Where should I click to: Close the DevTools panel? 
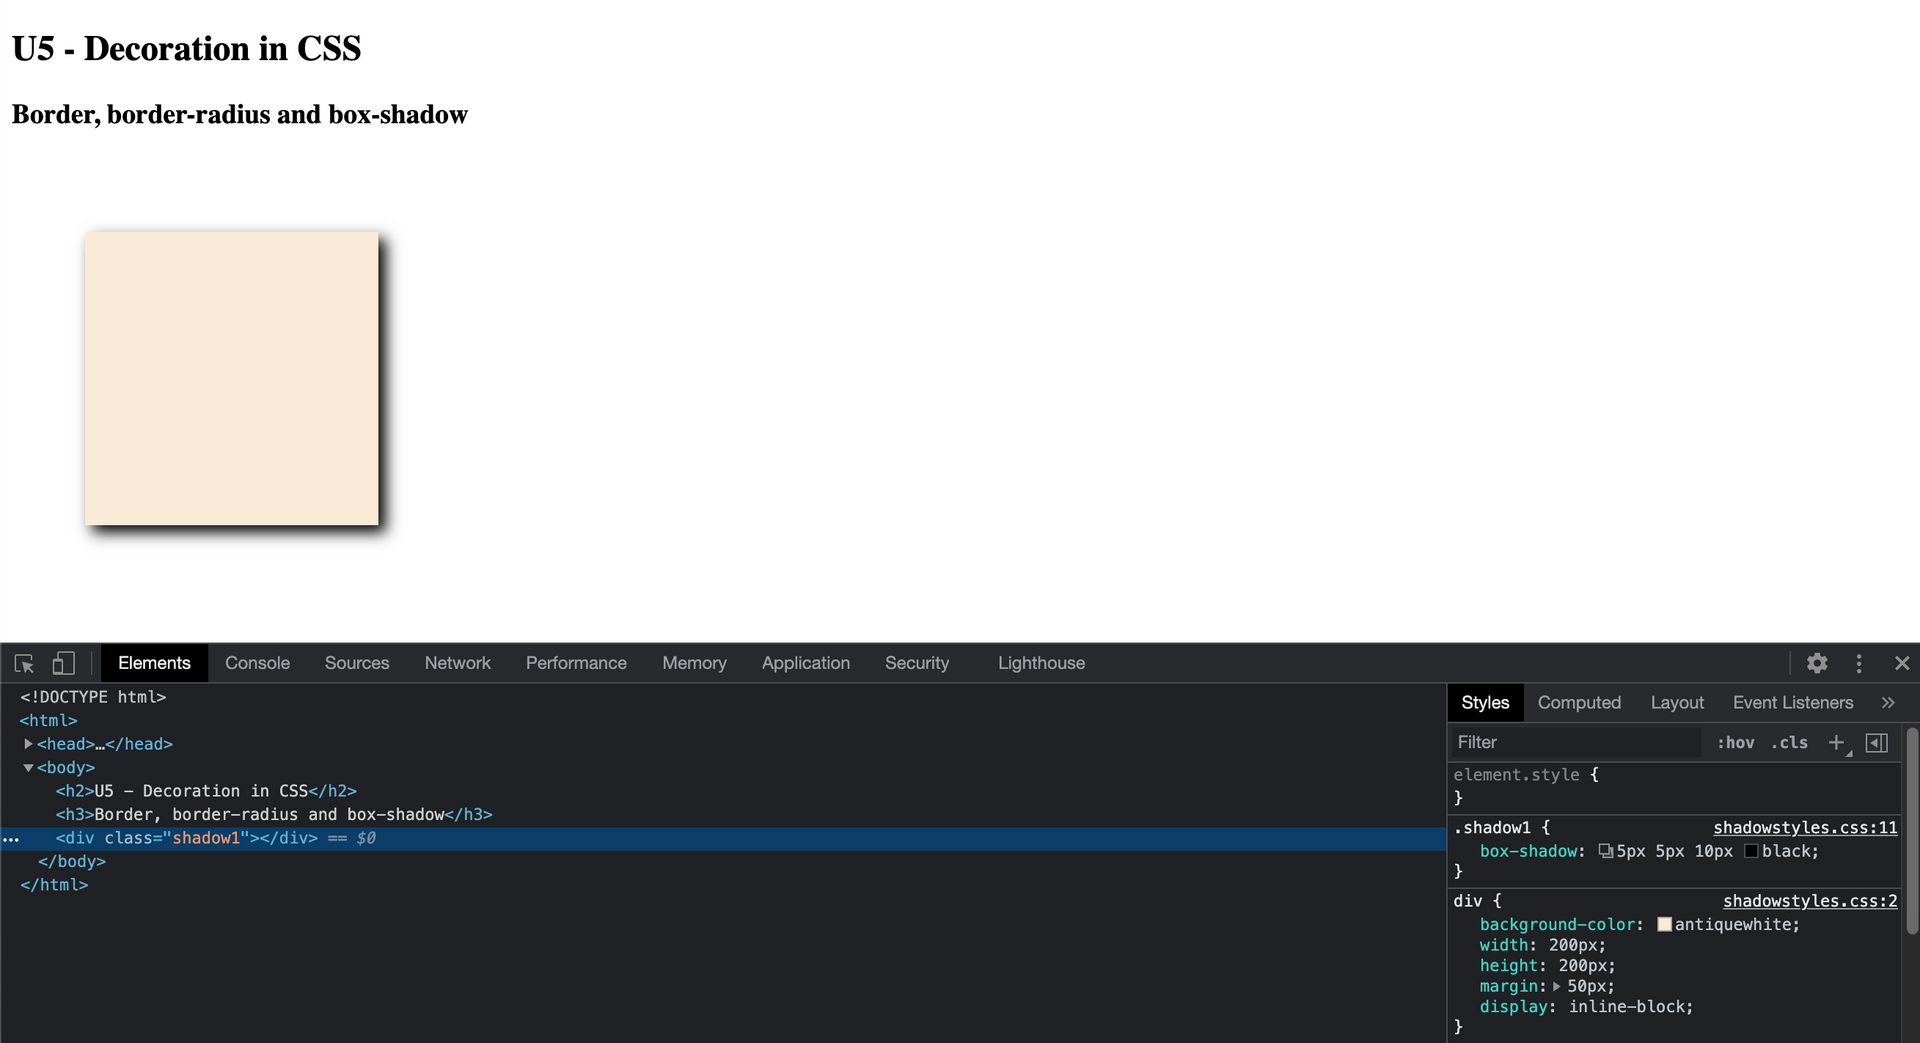click(x=1901, y=663)
